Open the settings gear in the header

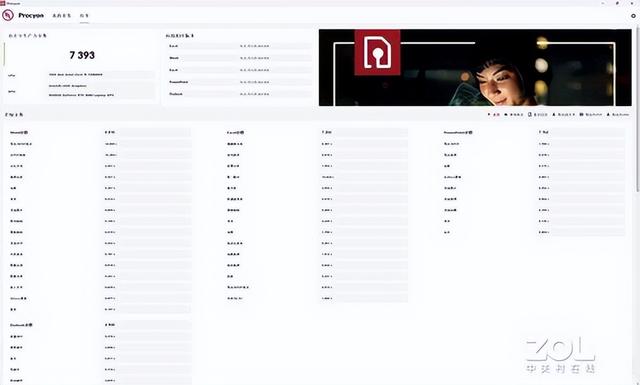point(633,16)
